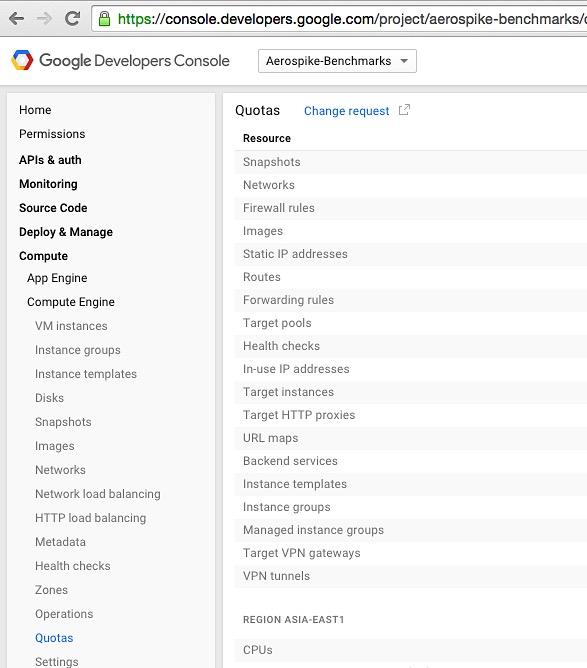Screen dimensions: 587x668
Task: Select the Target instances row
Action: click(x=411, y=392)
